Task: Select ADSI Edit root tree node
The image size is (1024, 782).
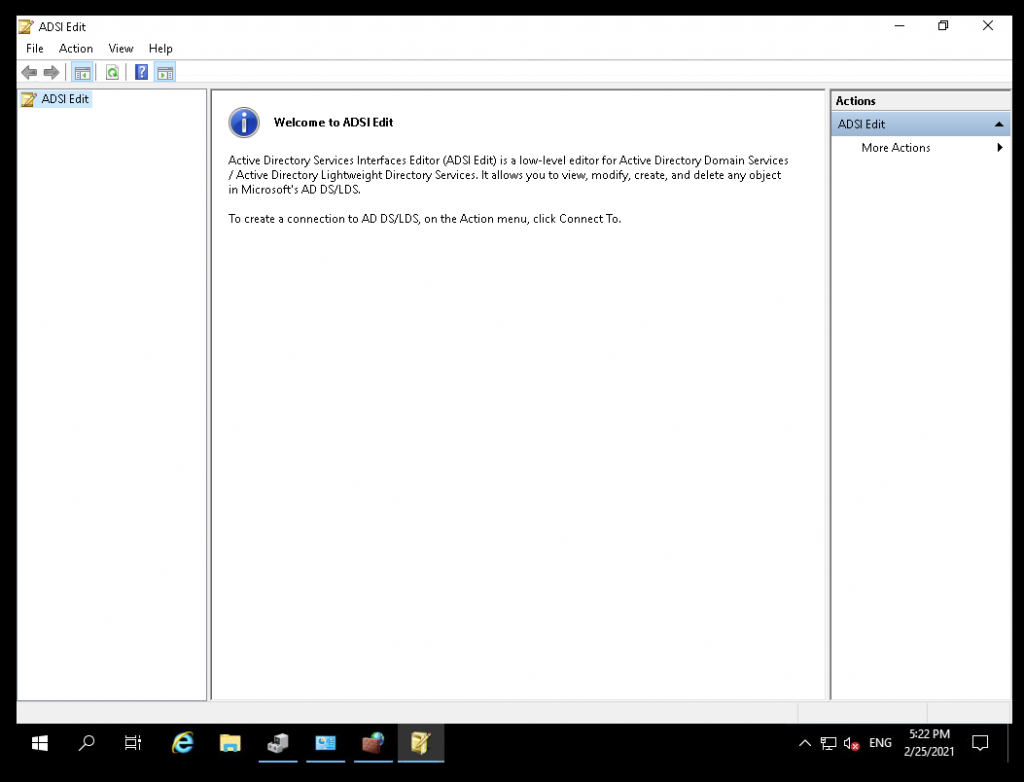Action: pyautogui.click(x=65, y=99)
